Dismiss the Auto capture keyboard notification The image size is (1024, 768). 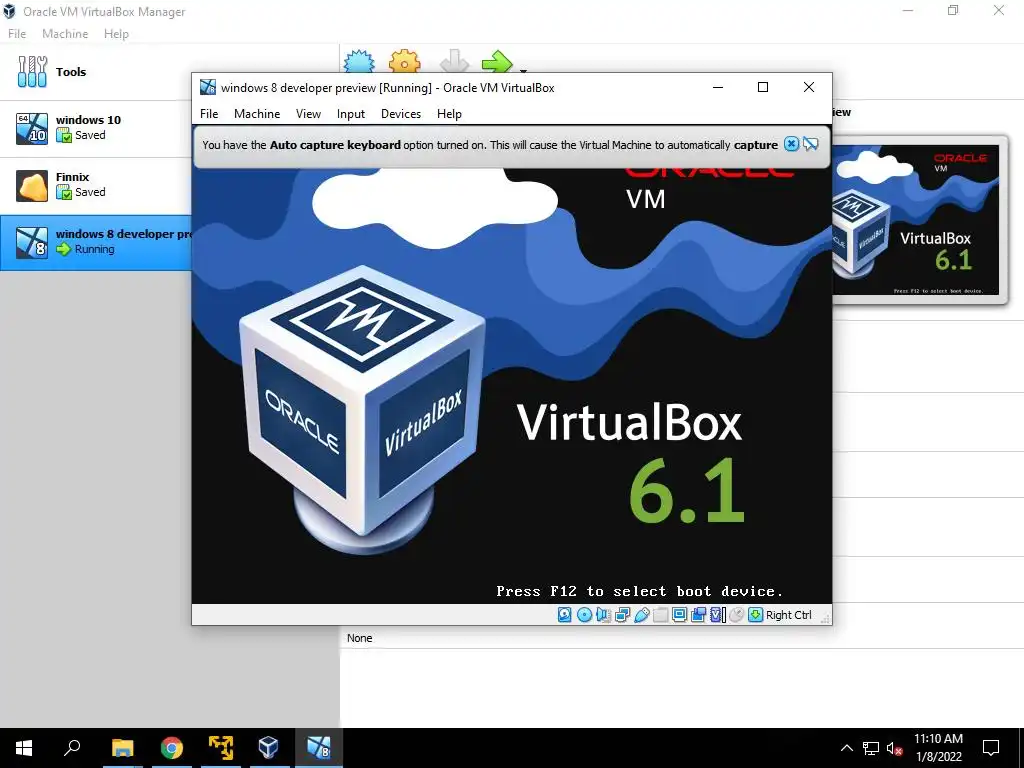(x=791, y=144)
